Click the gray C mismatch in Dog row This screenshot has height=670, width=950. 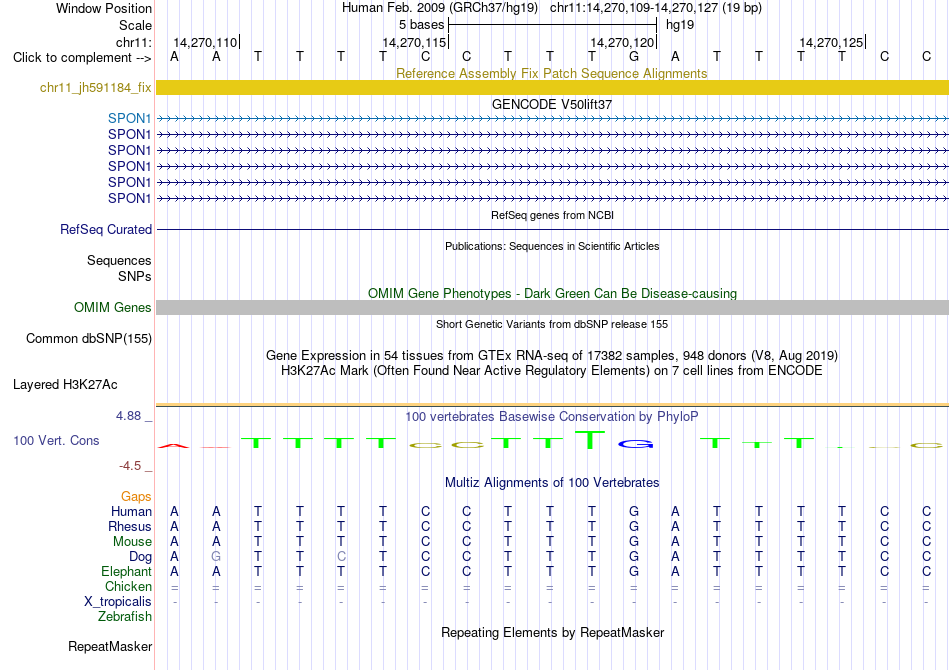click(x=341, y=557)
